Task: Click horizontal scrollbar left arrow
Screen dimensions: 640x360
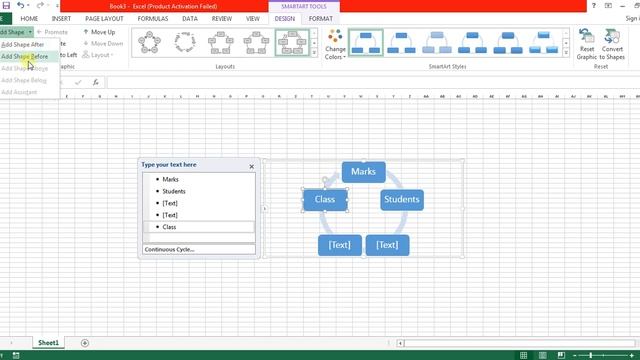Action: pyautogui.click(x=400, y=343)
